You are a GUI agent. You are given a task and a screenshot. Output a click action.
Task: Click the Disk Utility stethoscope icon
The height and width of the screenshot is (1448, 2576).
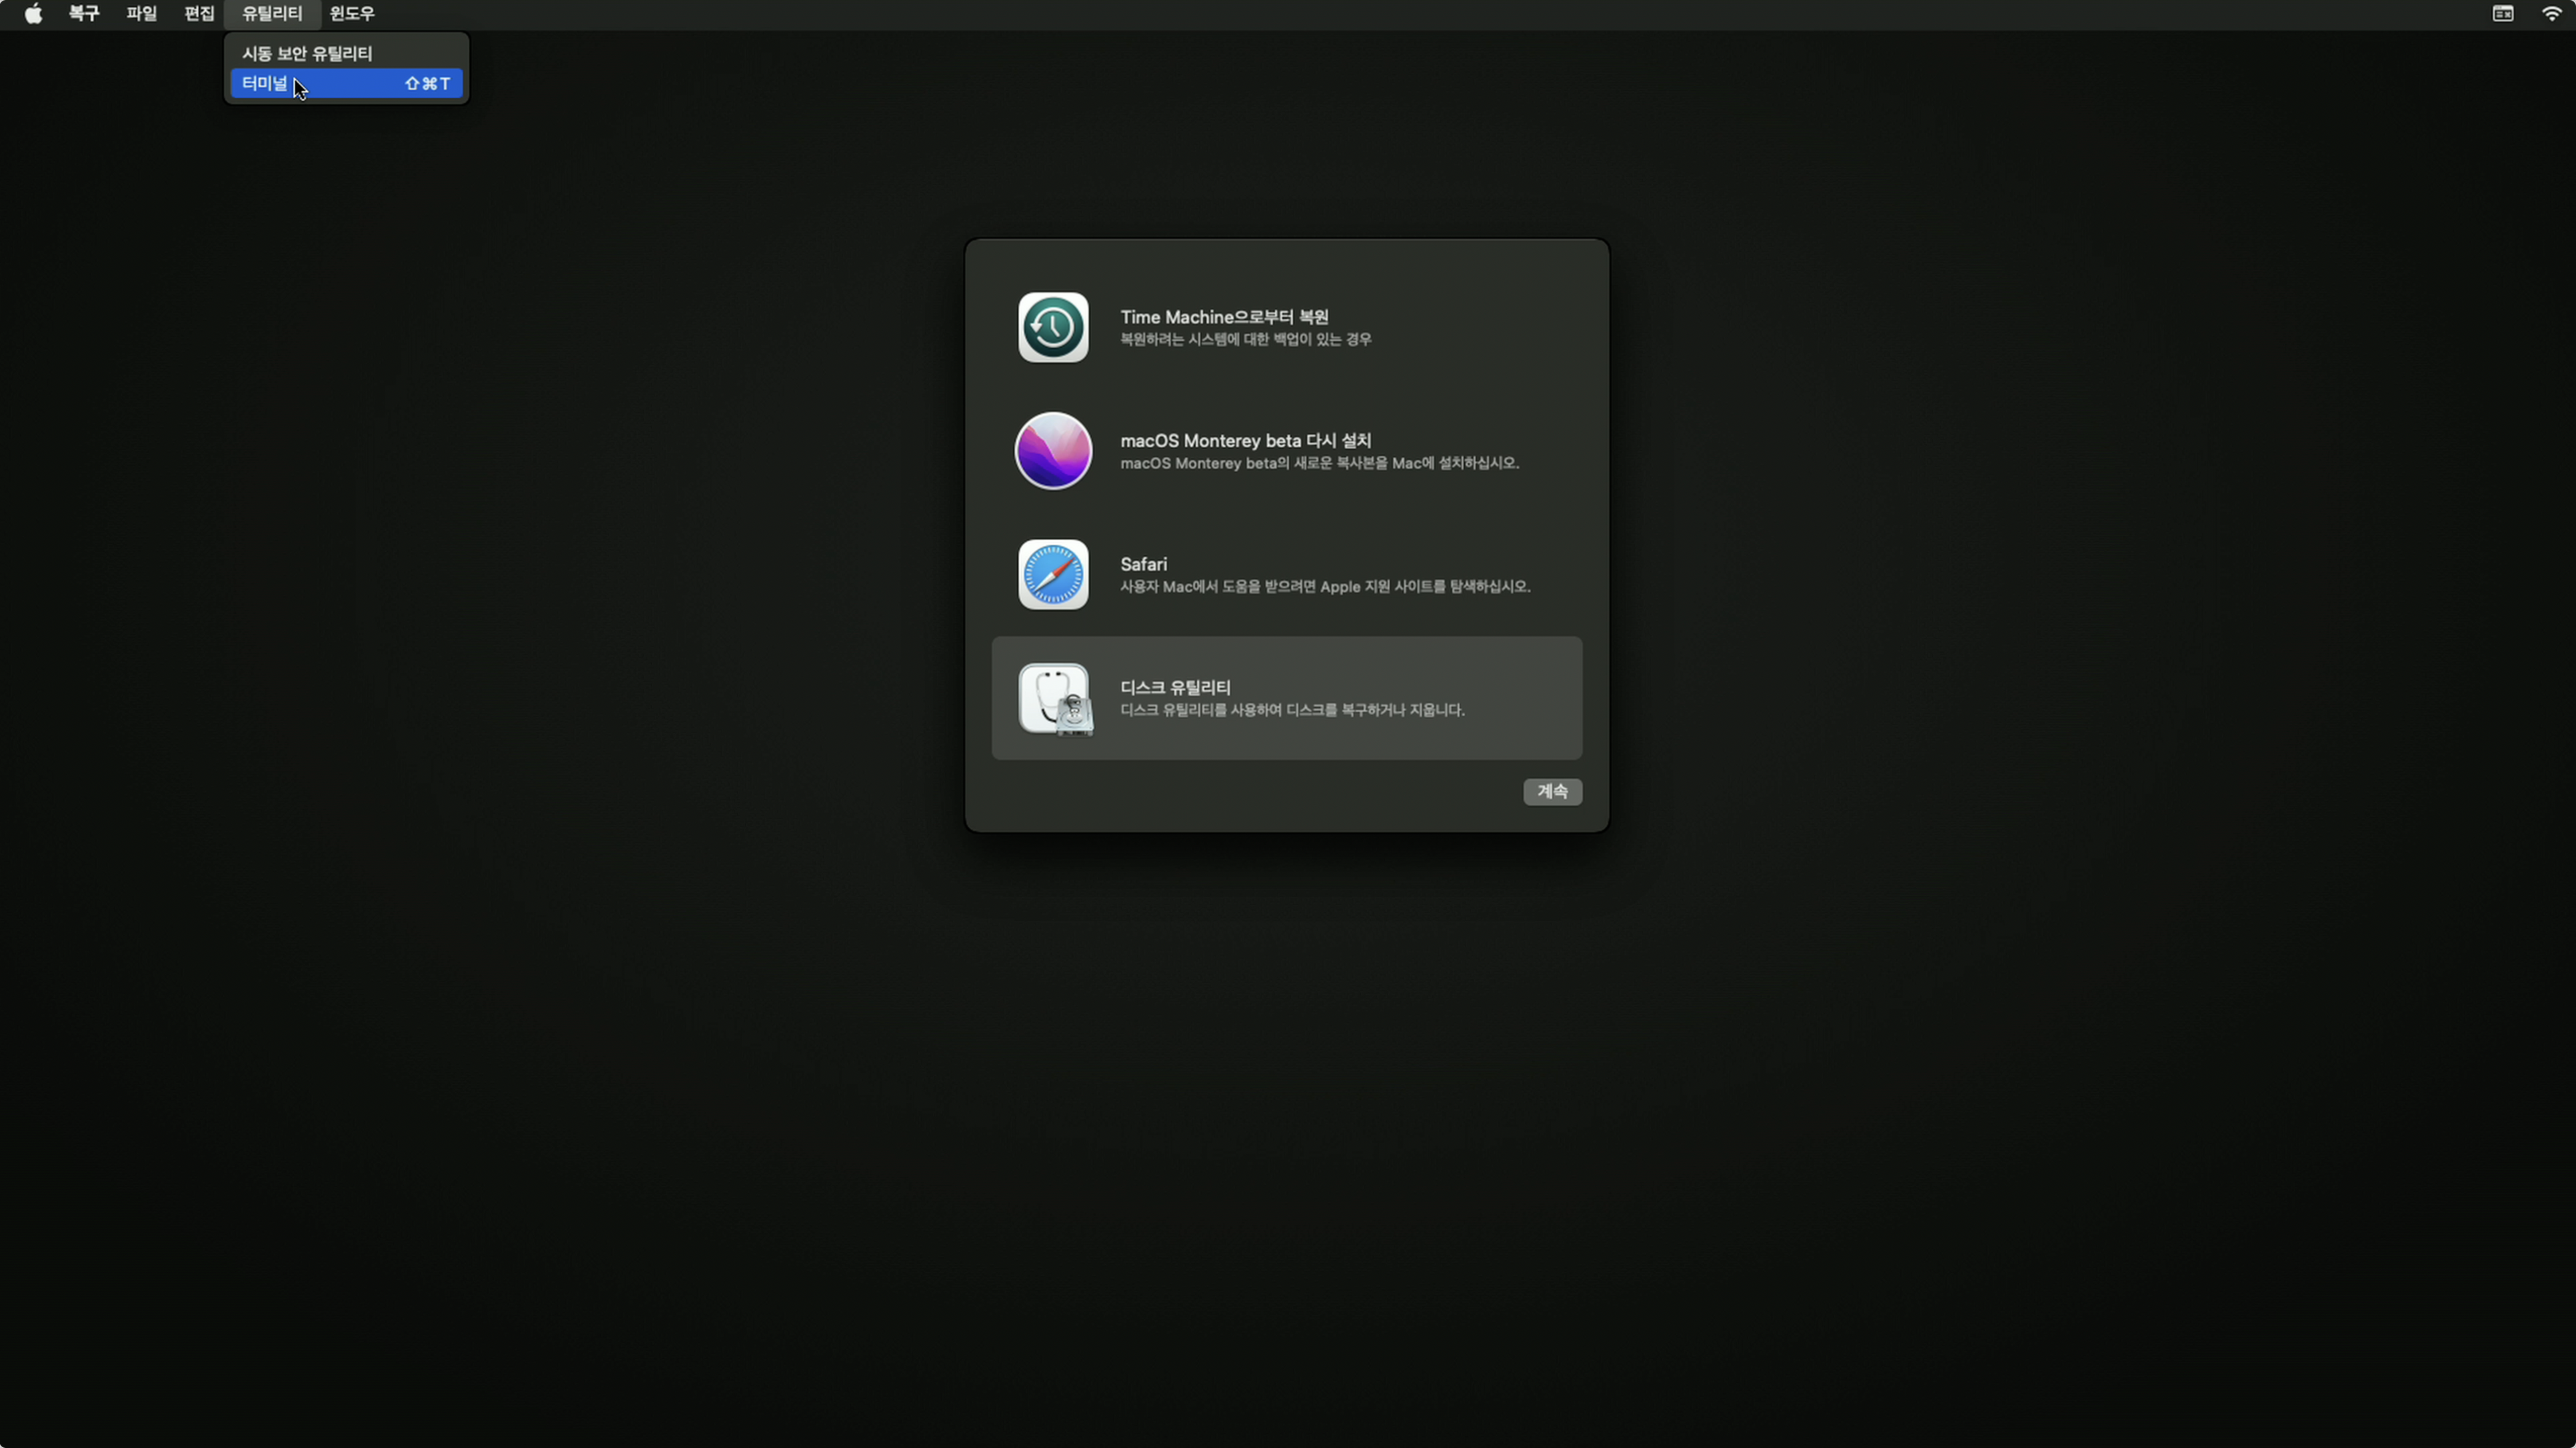(x=1054, y=699)
